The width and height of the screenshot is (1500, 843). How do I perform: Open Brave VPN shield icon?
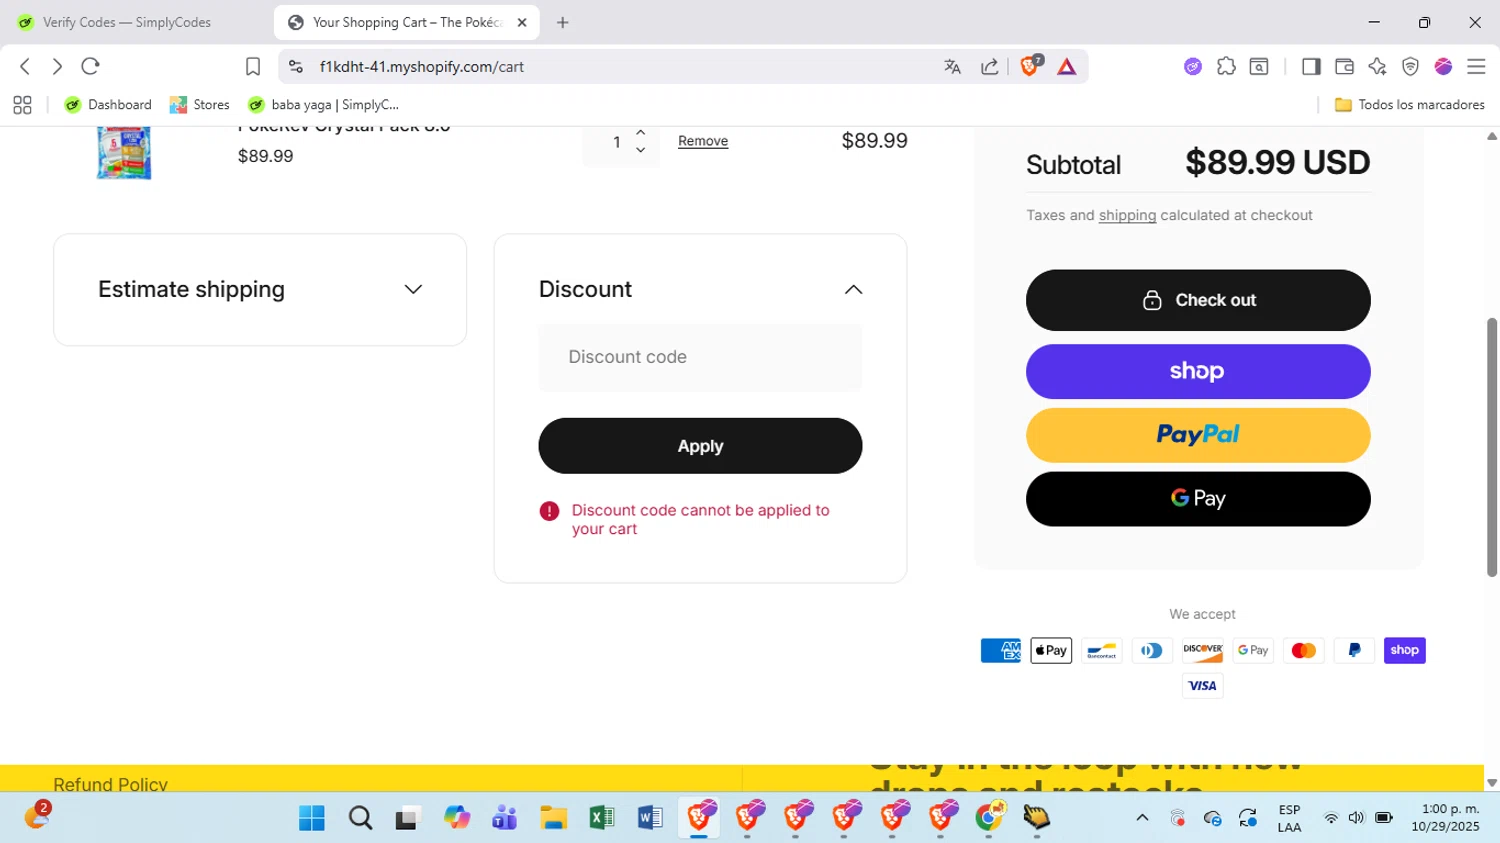coord(1410,67)
